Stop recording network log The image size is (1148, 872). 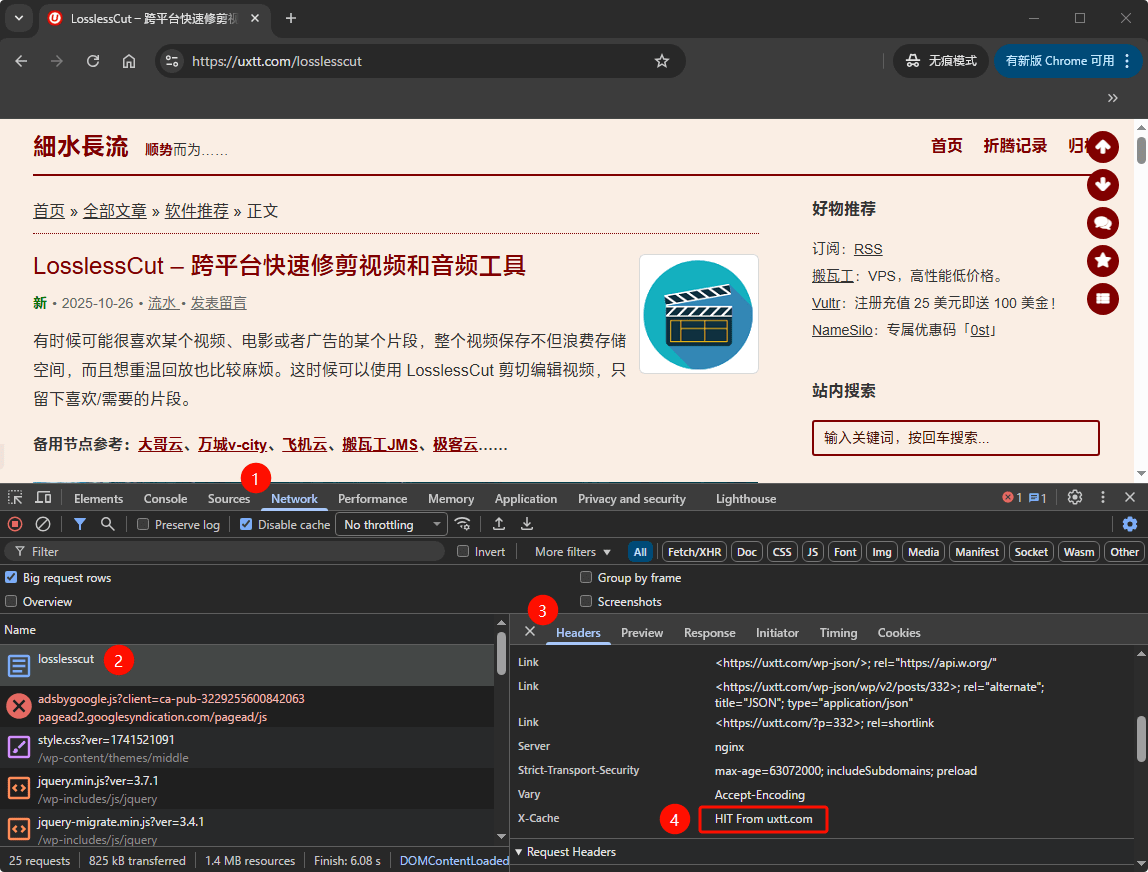[x=15, y=524]
